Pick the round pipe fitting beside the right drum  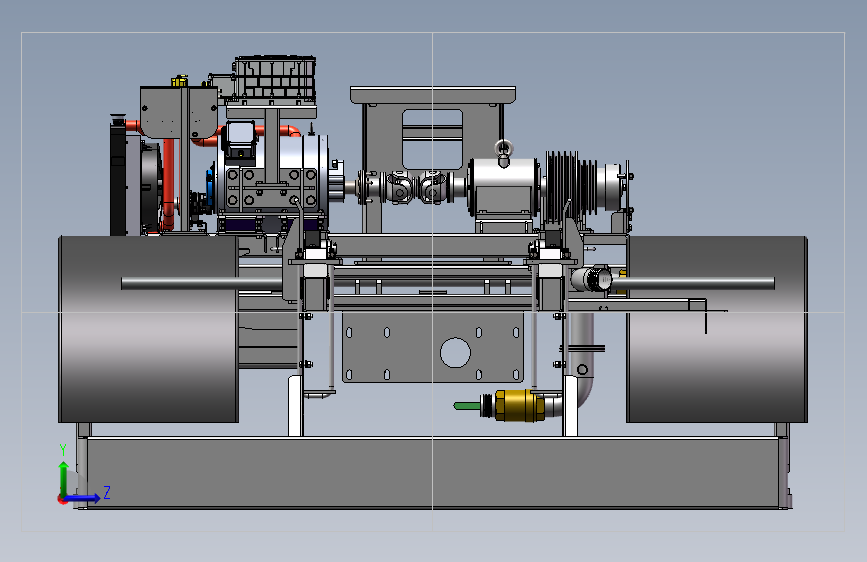click(592, 278)
